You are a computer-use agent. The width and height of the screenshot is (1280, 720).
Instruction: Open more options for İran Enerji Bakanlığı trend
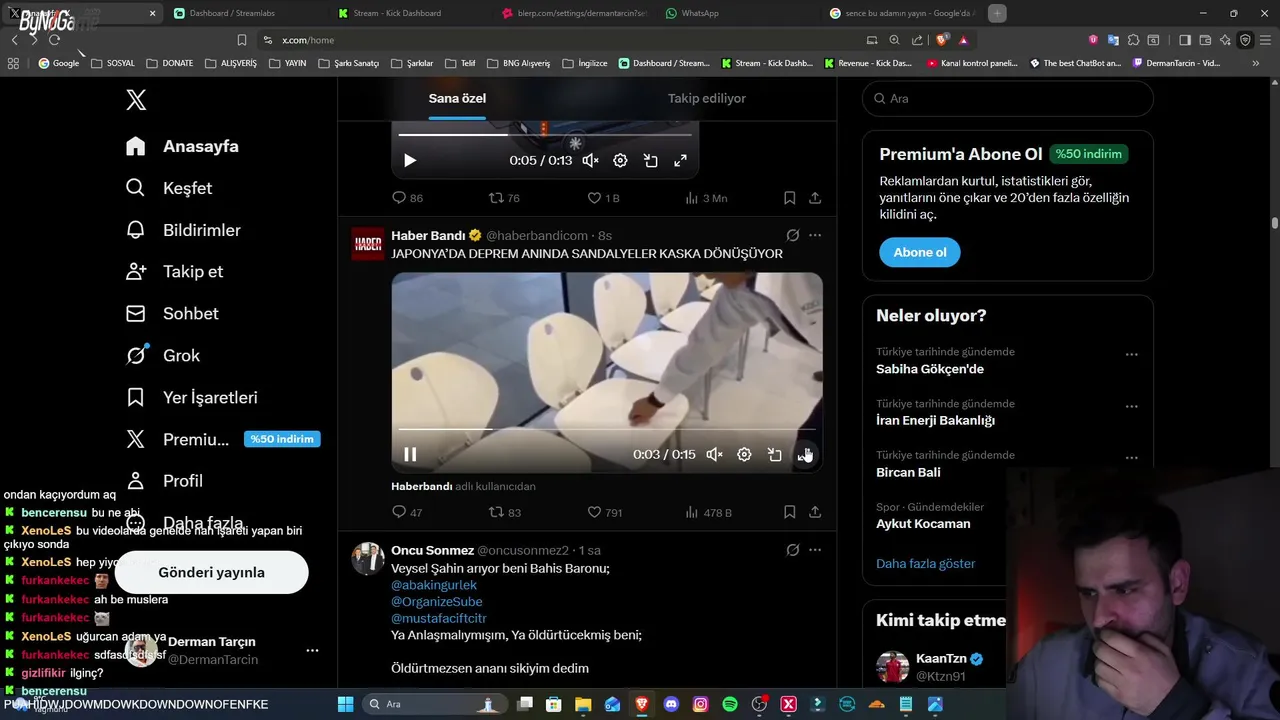pos(1131,407)
